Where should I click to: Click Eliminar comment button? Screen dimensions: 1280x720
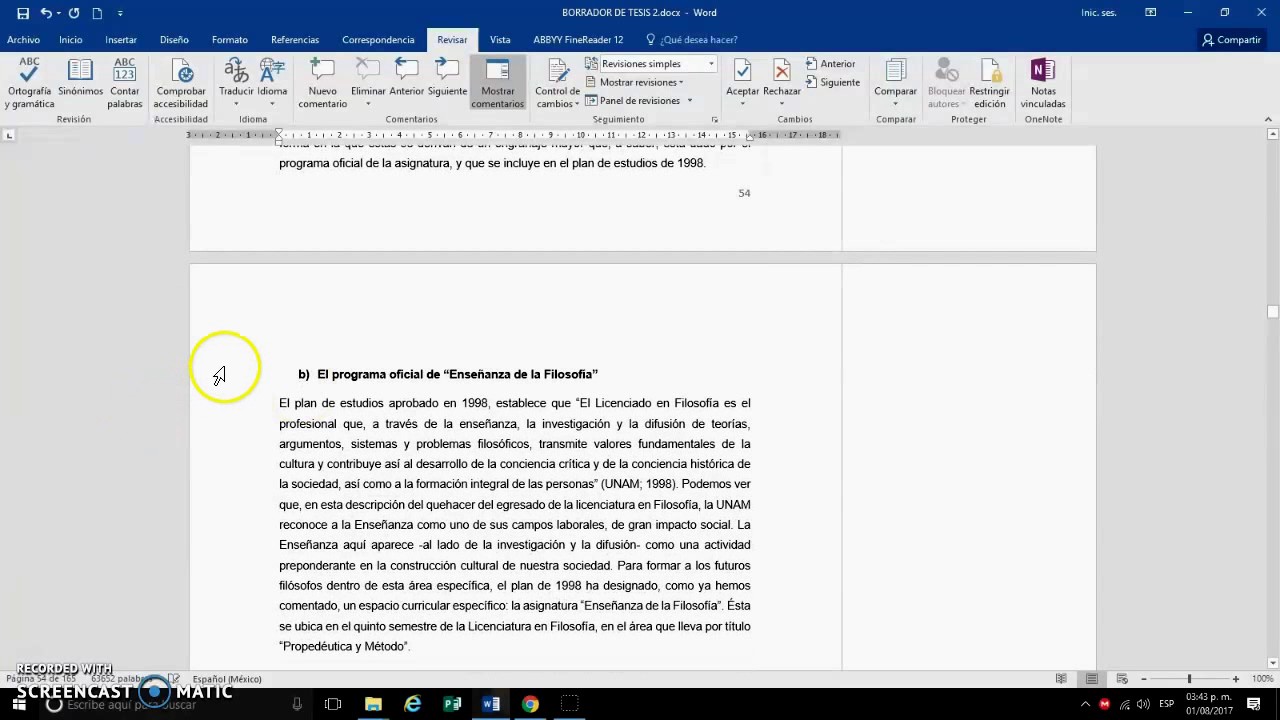click(368, 76)
